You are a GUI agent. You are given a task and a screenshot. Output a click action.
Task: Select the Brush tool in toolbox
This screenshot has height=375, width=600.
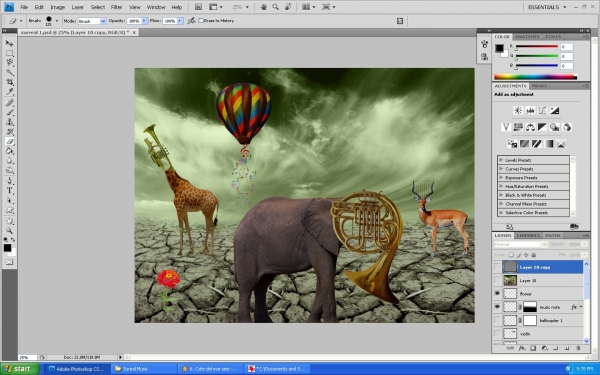(x=9, y=112)
